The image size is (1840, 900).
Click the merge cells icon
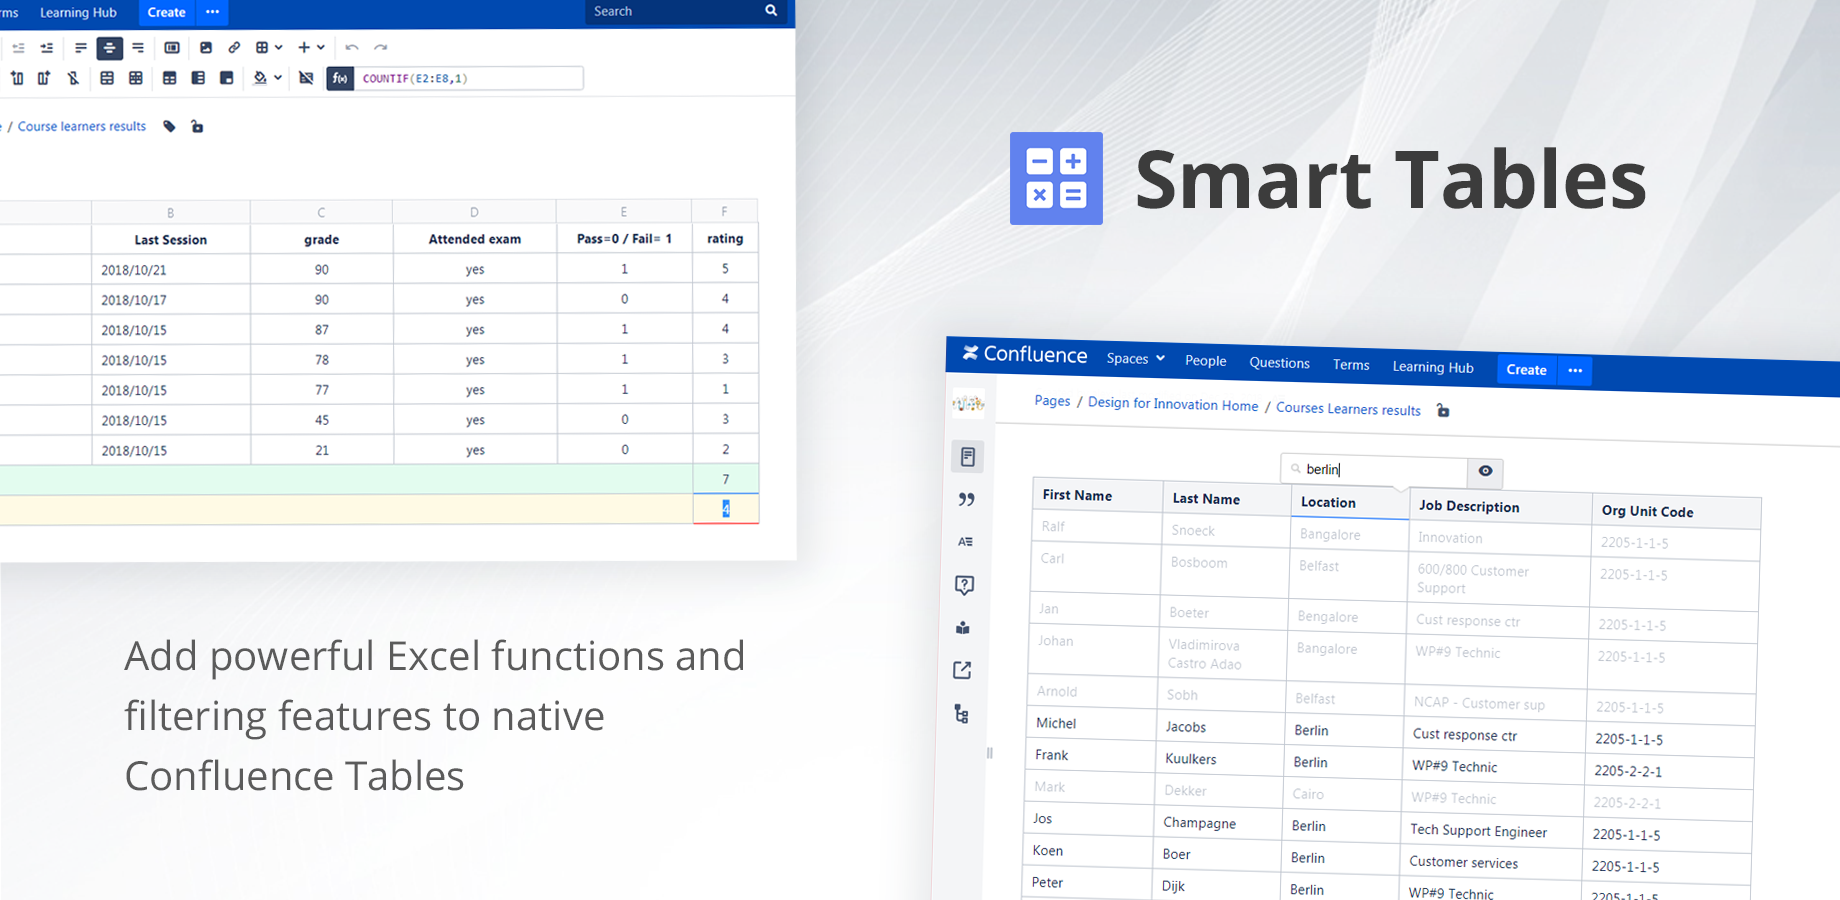tap(107, 78)
